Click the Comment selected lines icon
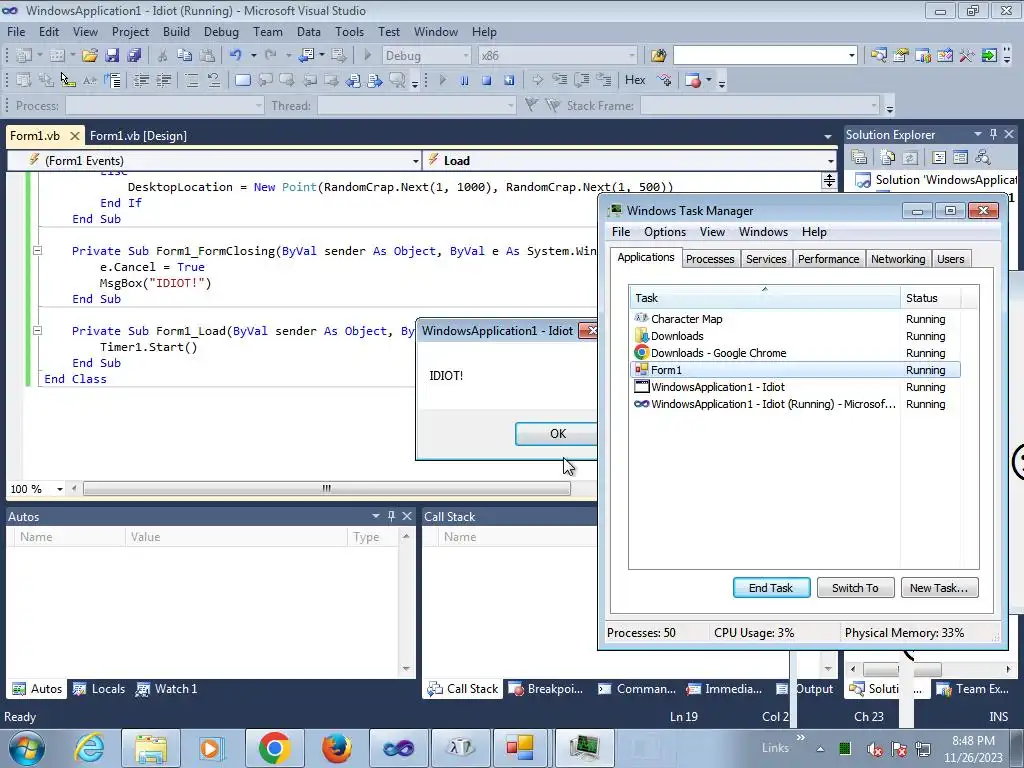Viewport: 1024px width, 768px height. point(191,80)
